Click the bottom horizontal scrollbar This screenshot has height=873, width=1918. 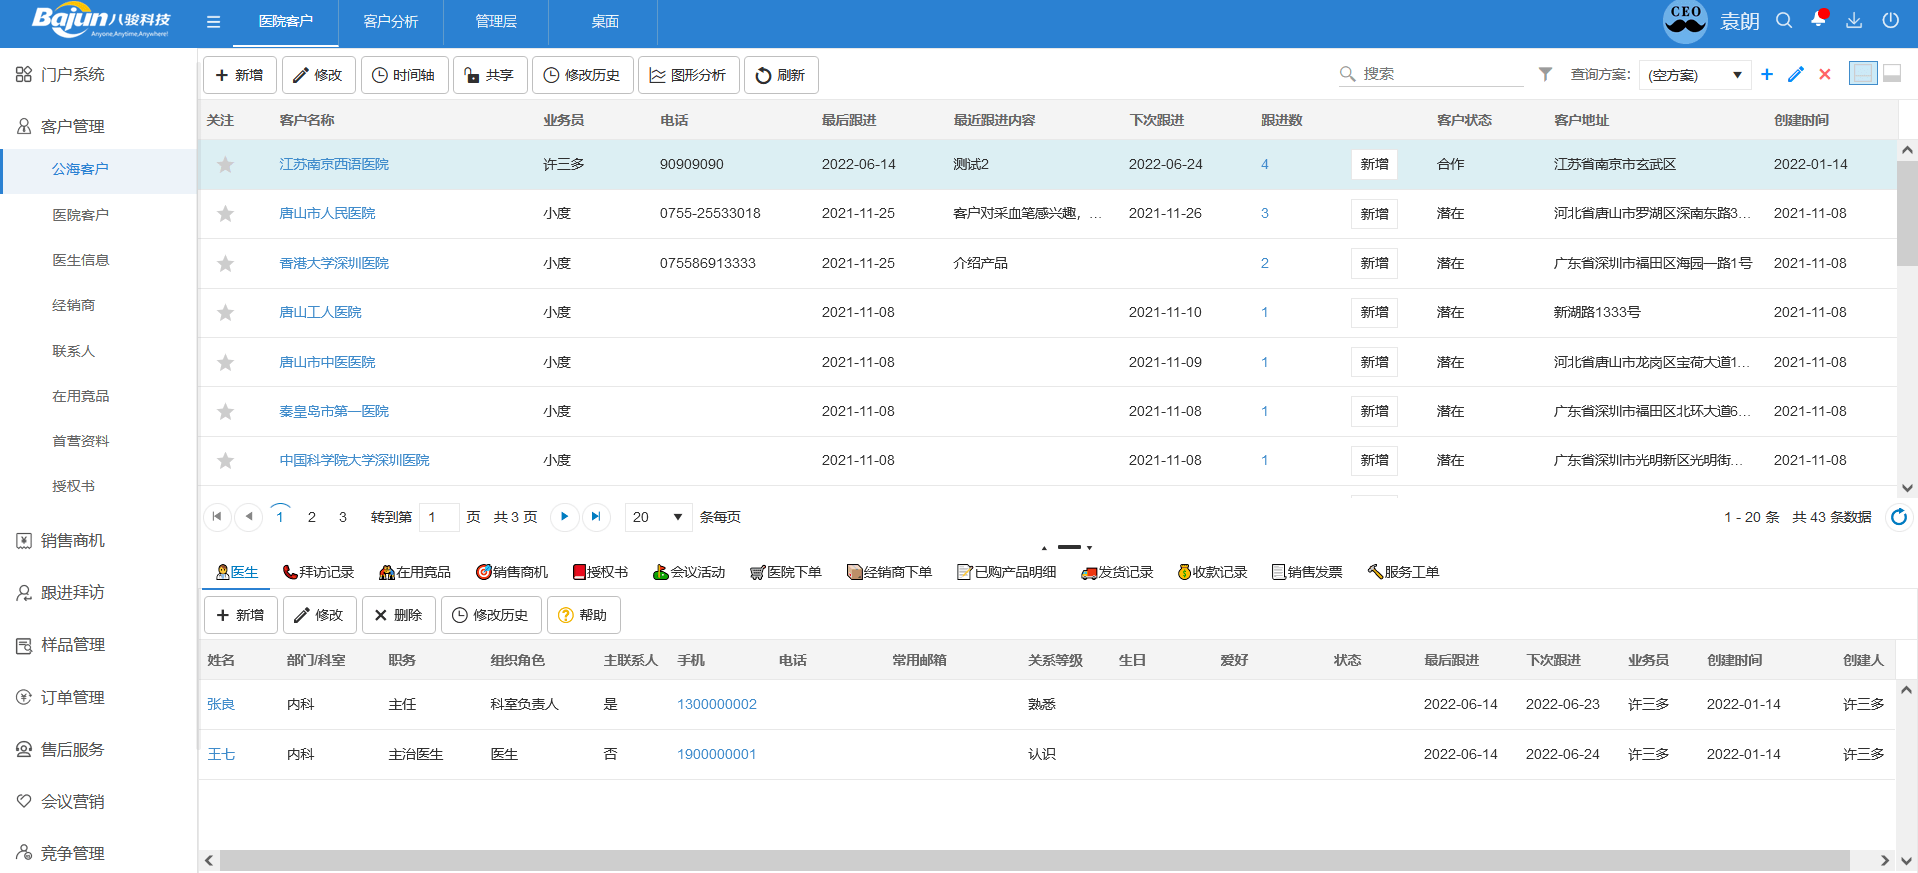point(1034,861)
